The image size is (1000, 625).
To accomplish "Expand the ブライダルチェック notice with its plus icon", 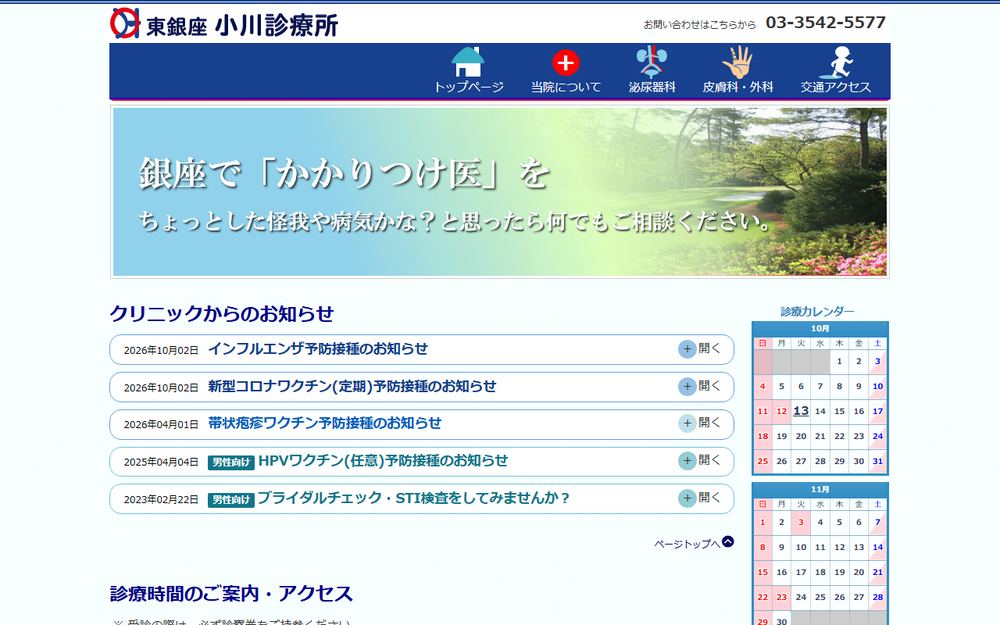I will tap(687, 498).
